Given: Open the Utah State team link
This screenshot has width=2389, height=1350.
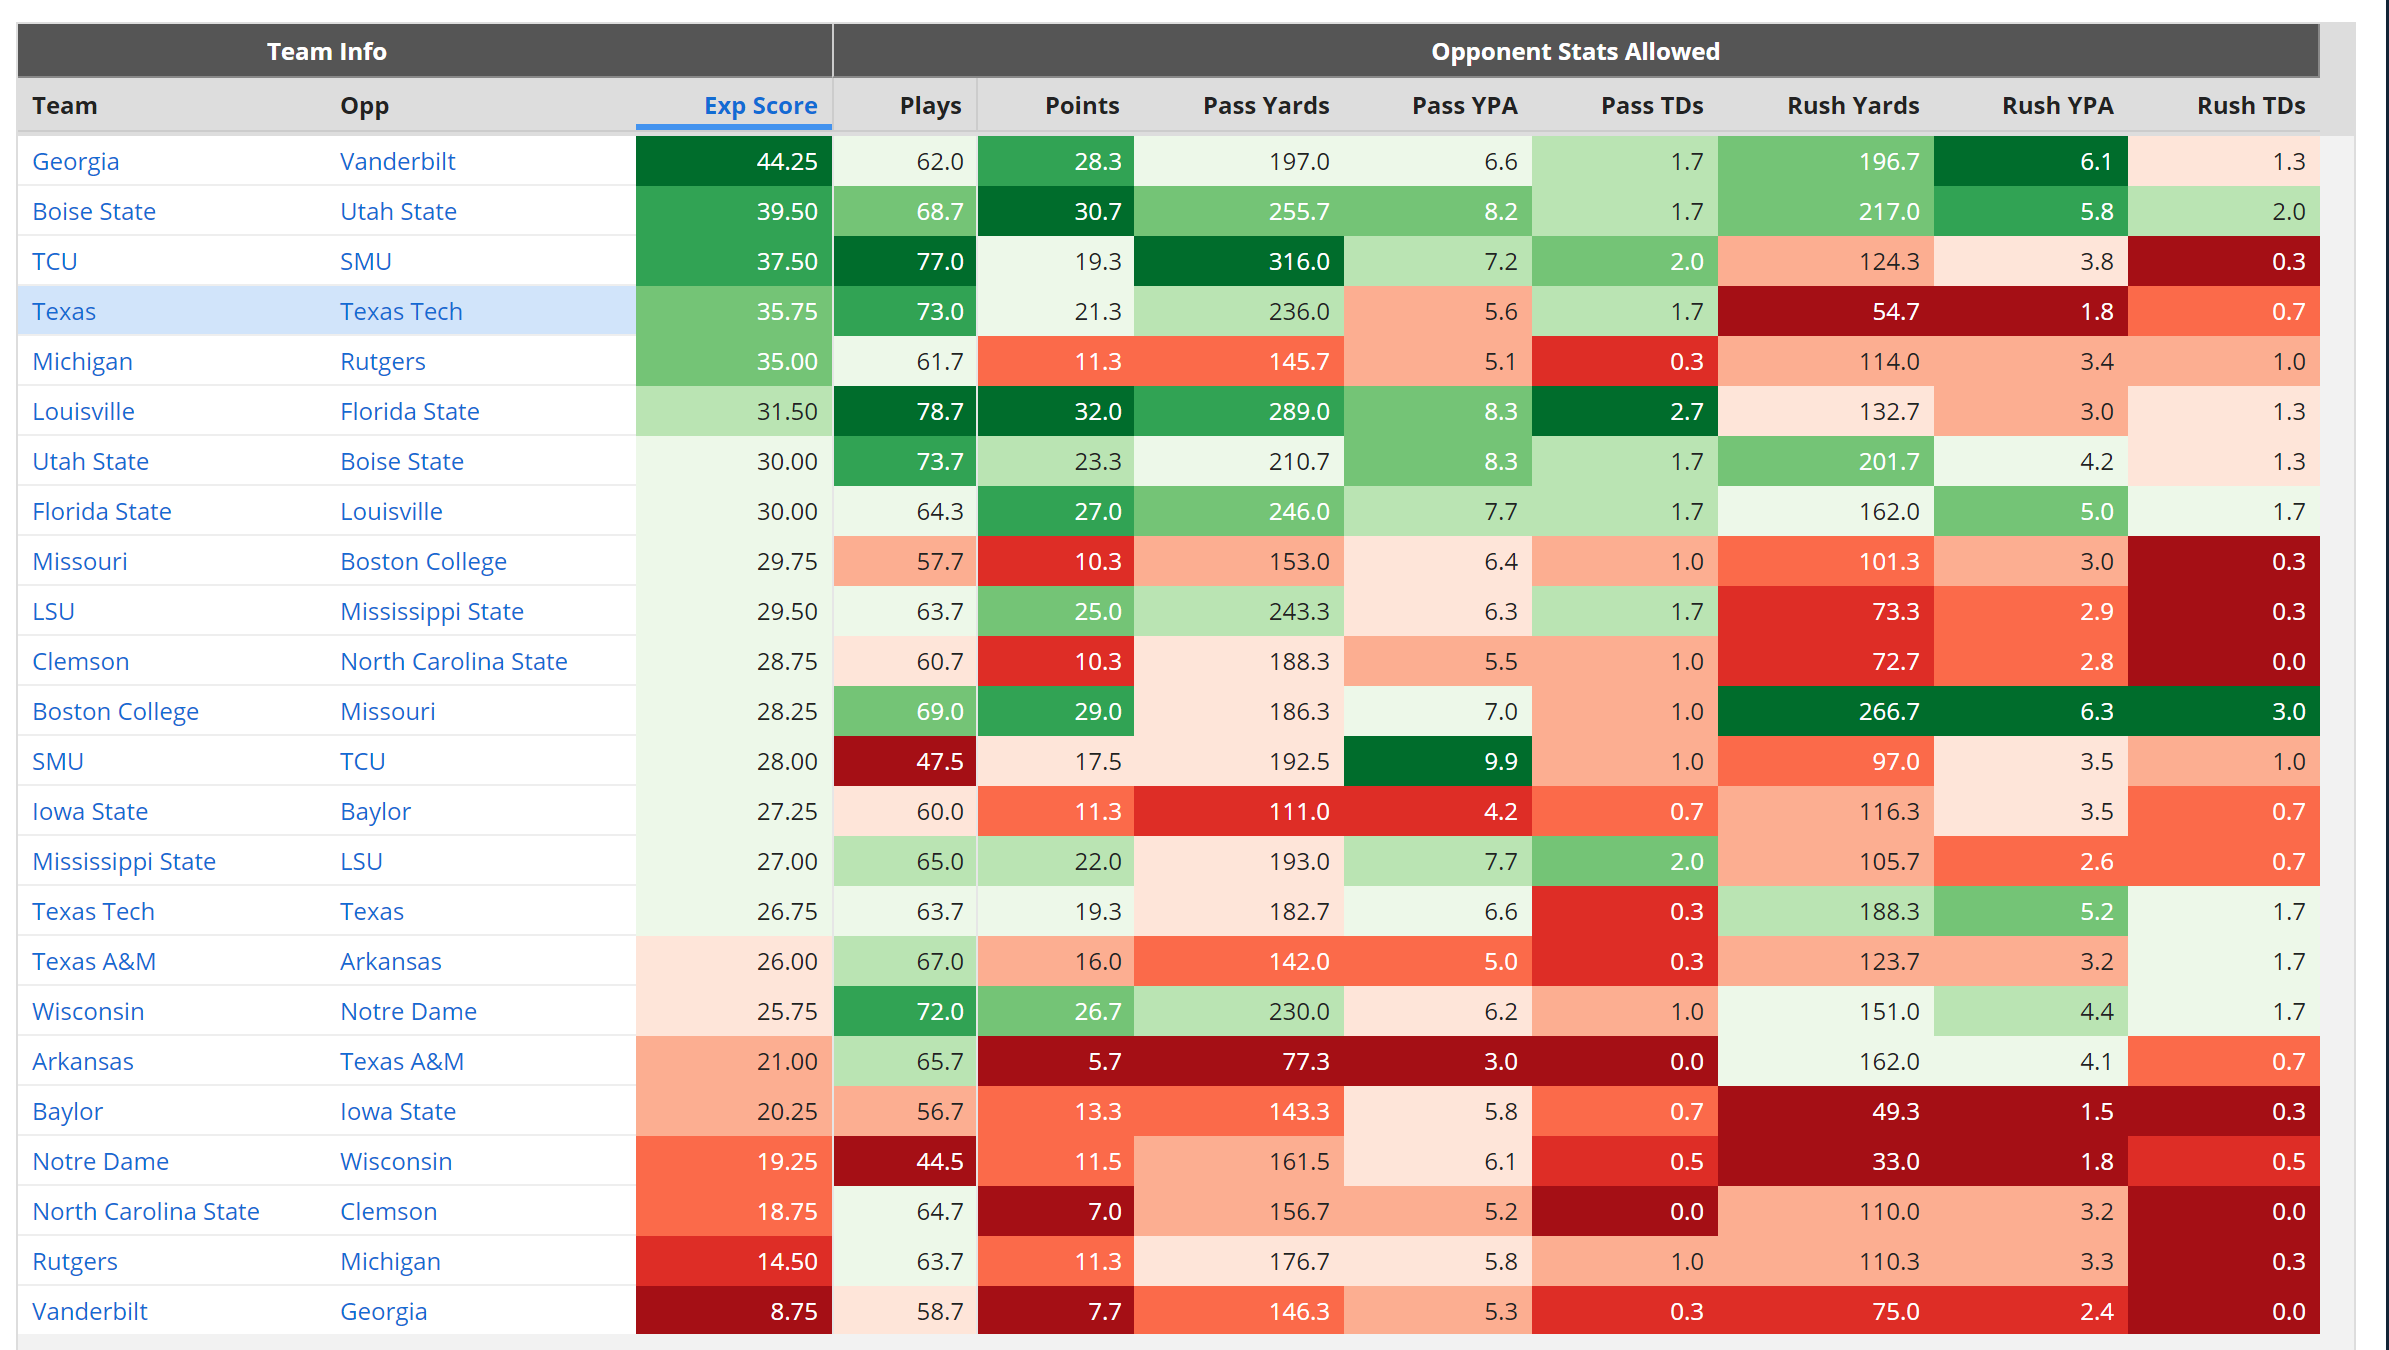Looking at the screenshot, I should [90, 461].
